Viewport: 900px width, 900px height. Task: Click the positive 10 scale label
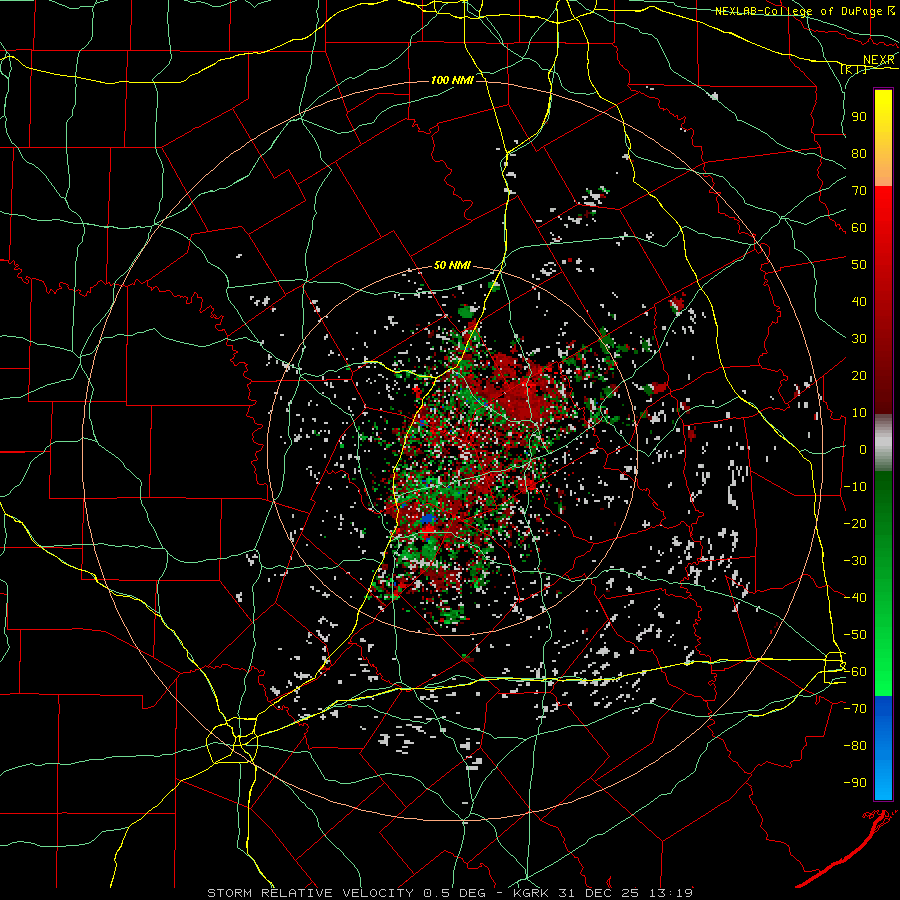(859, 413)
